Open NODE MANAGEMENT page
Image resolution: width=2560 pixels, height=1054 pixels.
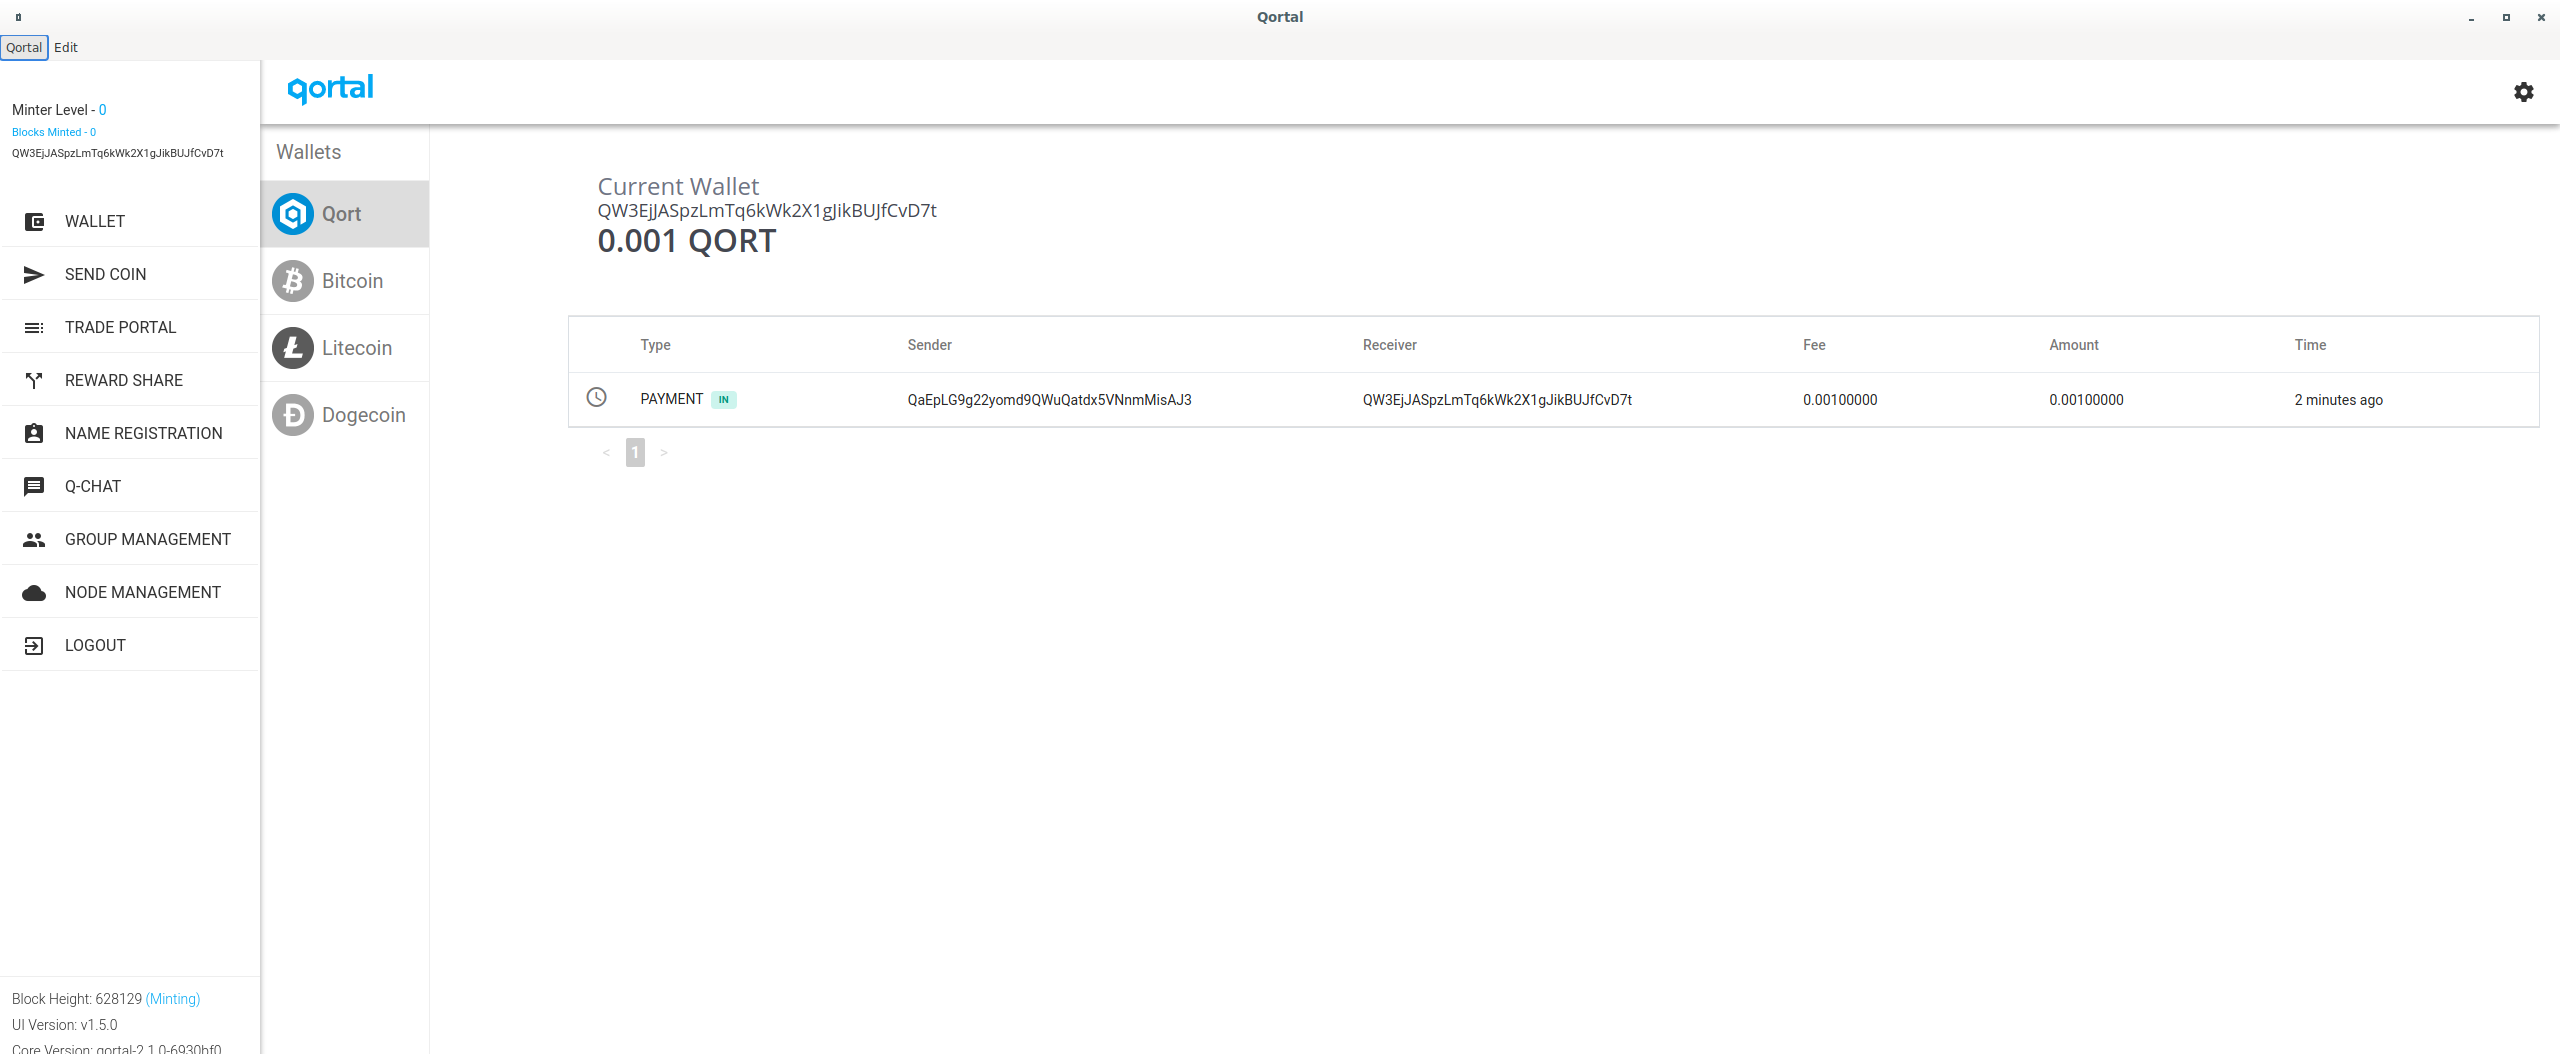[130, 593]
